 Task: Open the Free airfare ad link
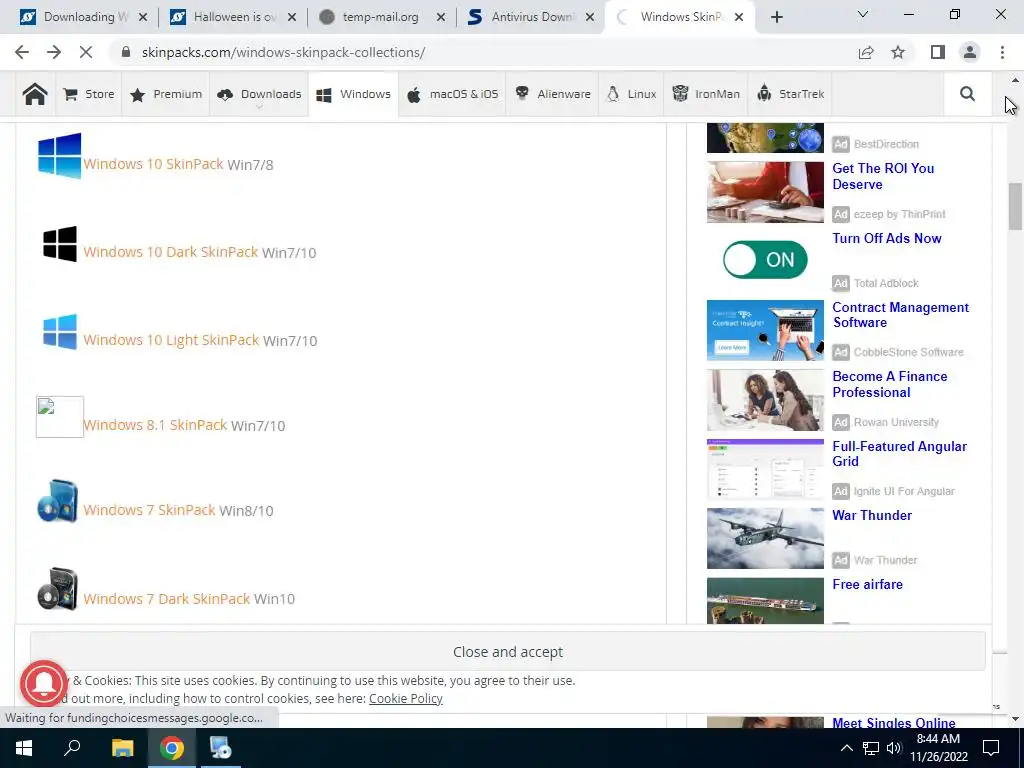pyautogui.click(x=867, y=584)
